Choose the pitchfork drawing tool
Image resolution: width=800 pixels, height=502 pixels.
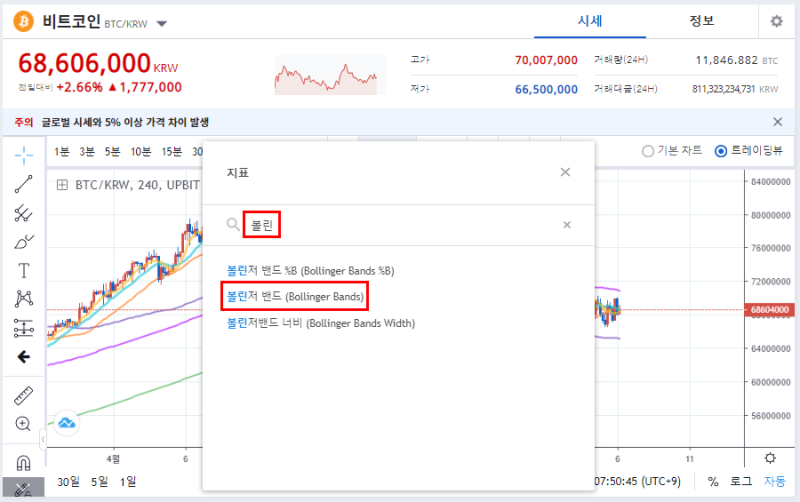23,213
